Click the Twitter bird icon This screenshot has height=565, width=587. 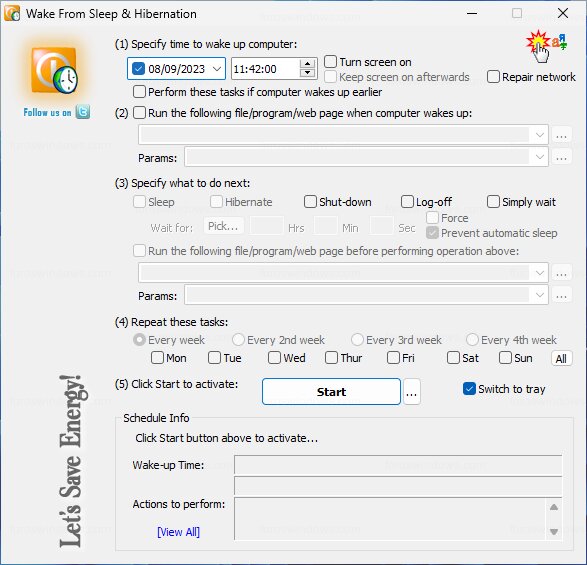pos(82,112)
